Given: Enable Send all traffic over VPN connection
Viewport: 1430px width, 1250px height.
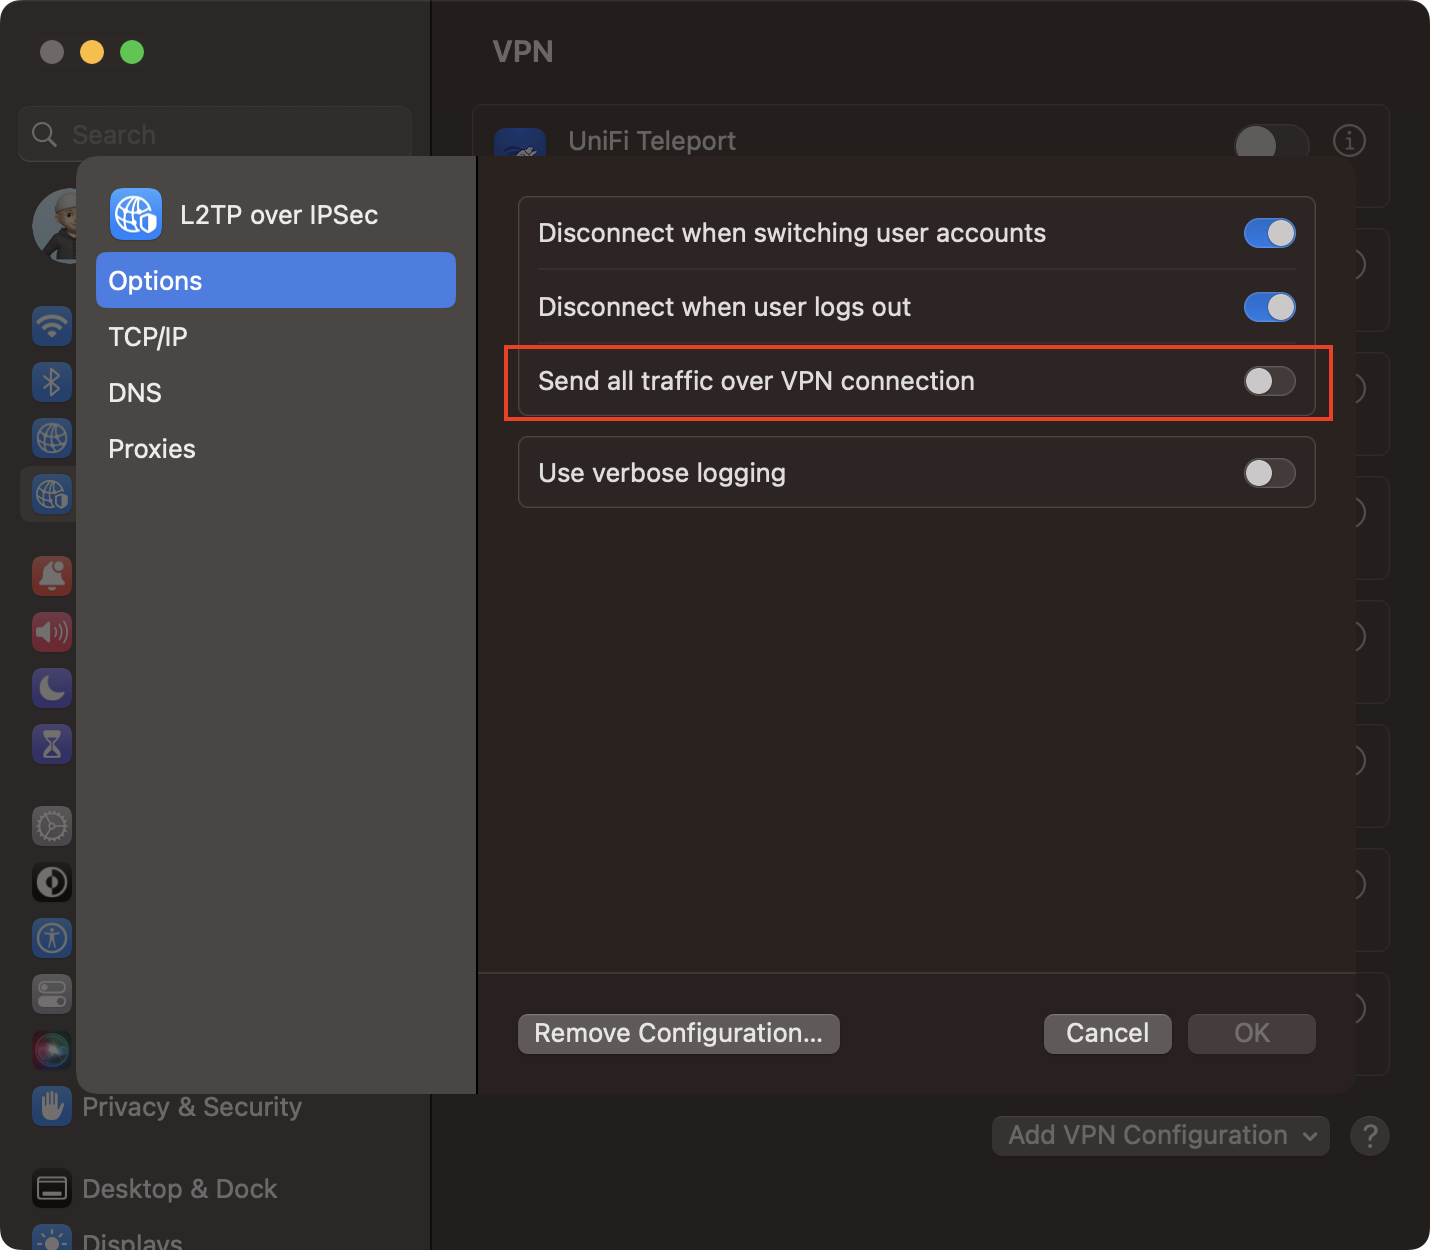Looking at the screenshot, I should (1269, 381).
